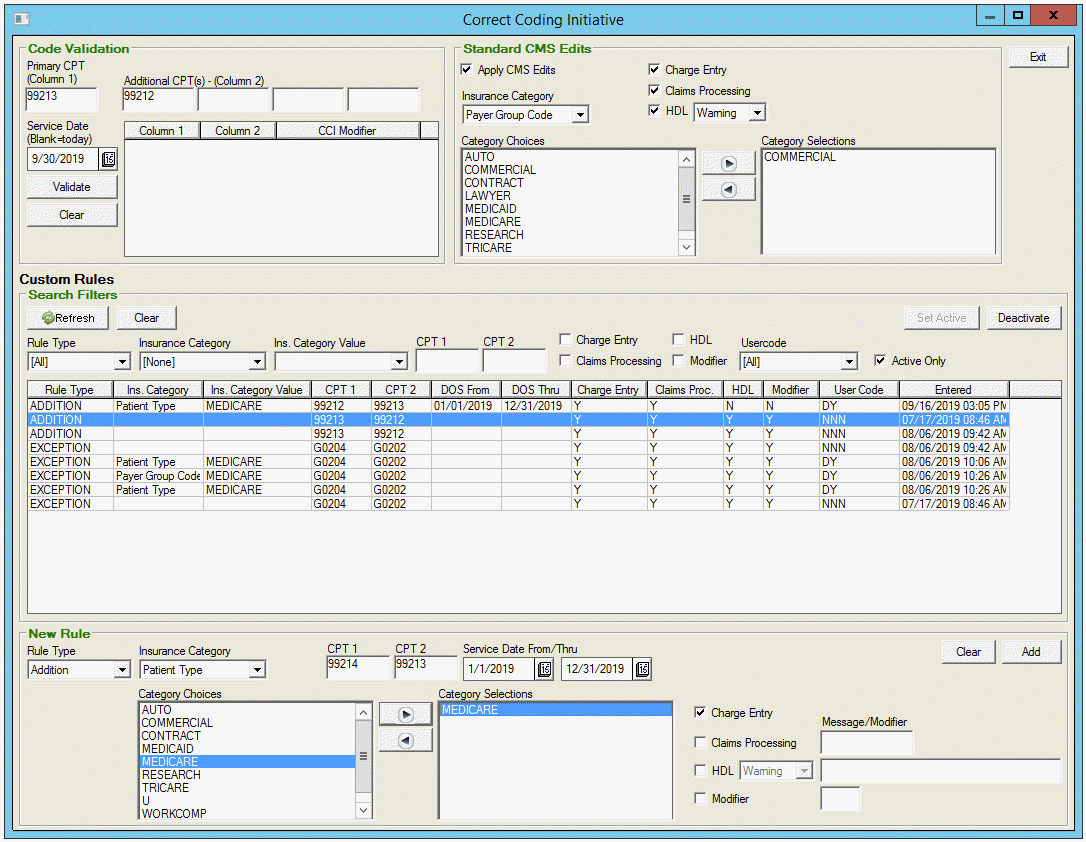Enable Claims Processing in New Rule
Image resolution: width=1086 pixels, height=842 pixels.
point(701,743)
